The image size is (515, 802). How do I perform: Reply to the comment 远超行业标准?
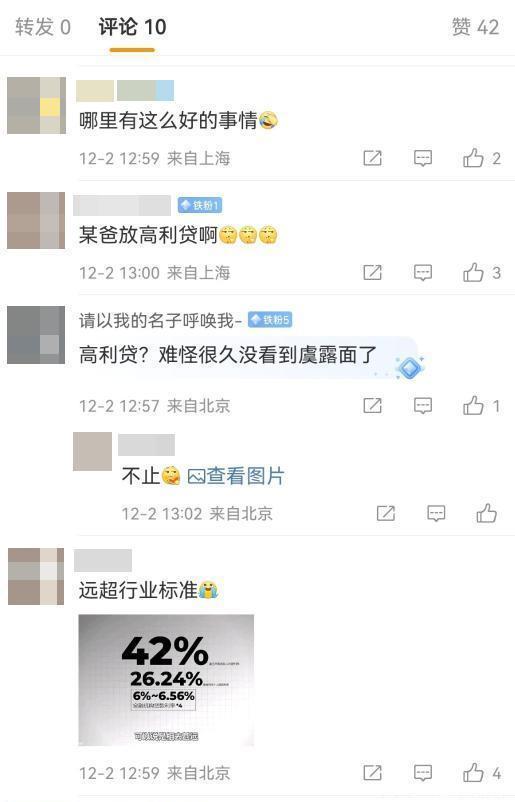[x=423, y=773]
